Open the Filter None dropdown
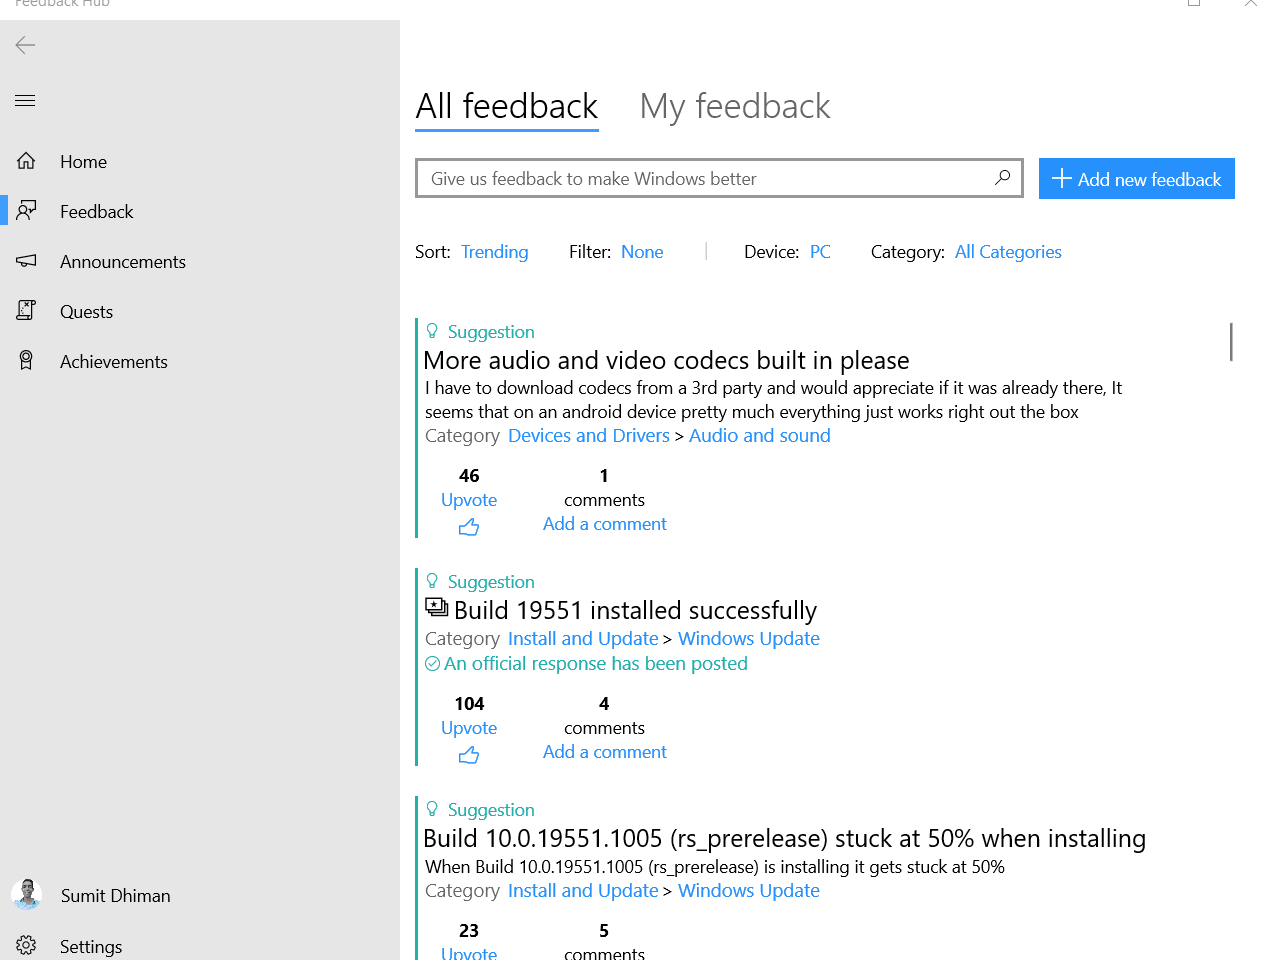 click(642, 252)
